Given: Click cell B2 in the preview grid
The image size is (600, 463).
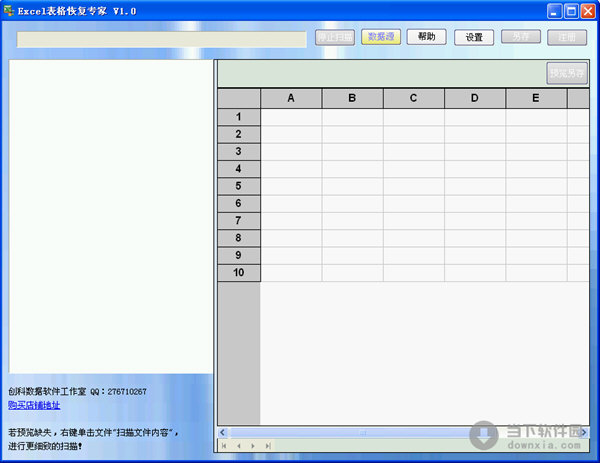Looking at the screenshot, I should (x=352, y=134).
